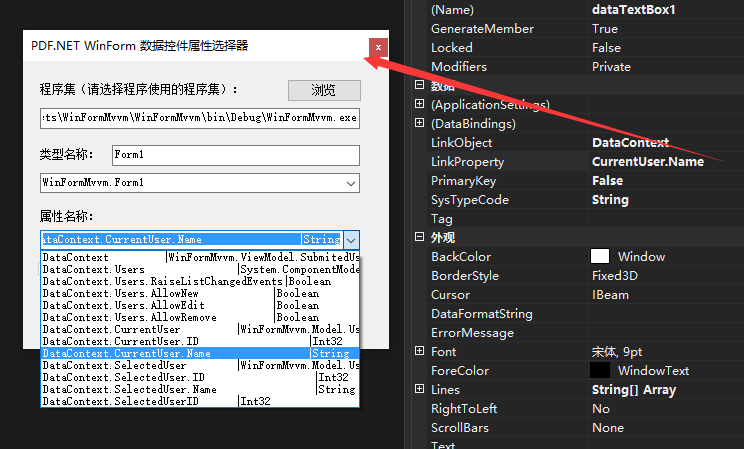The height and width of the screenshot is (449, 744).
Task: Click the dataTextBox1 name value
Action: click(x=633, y=9)
